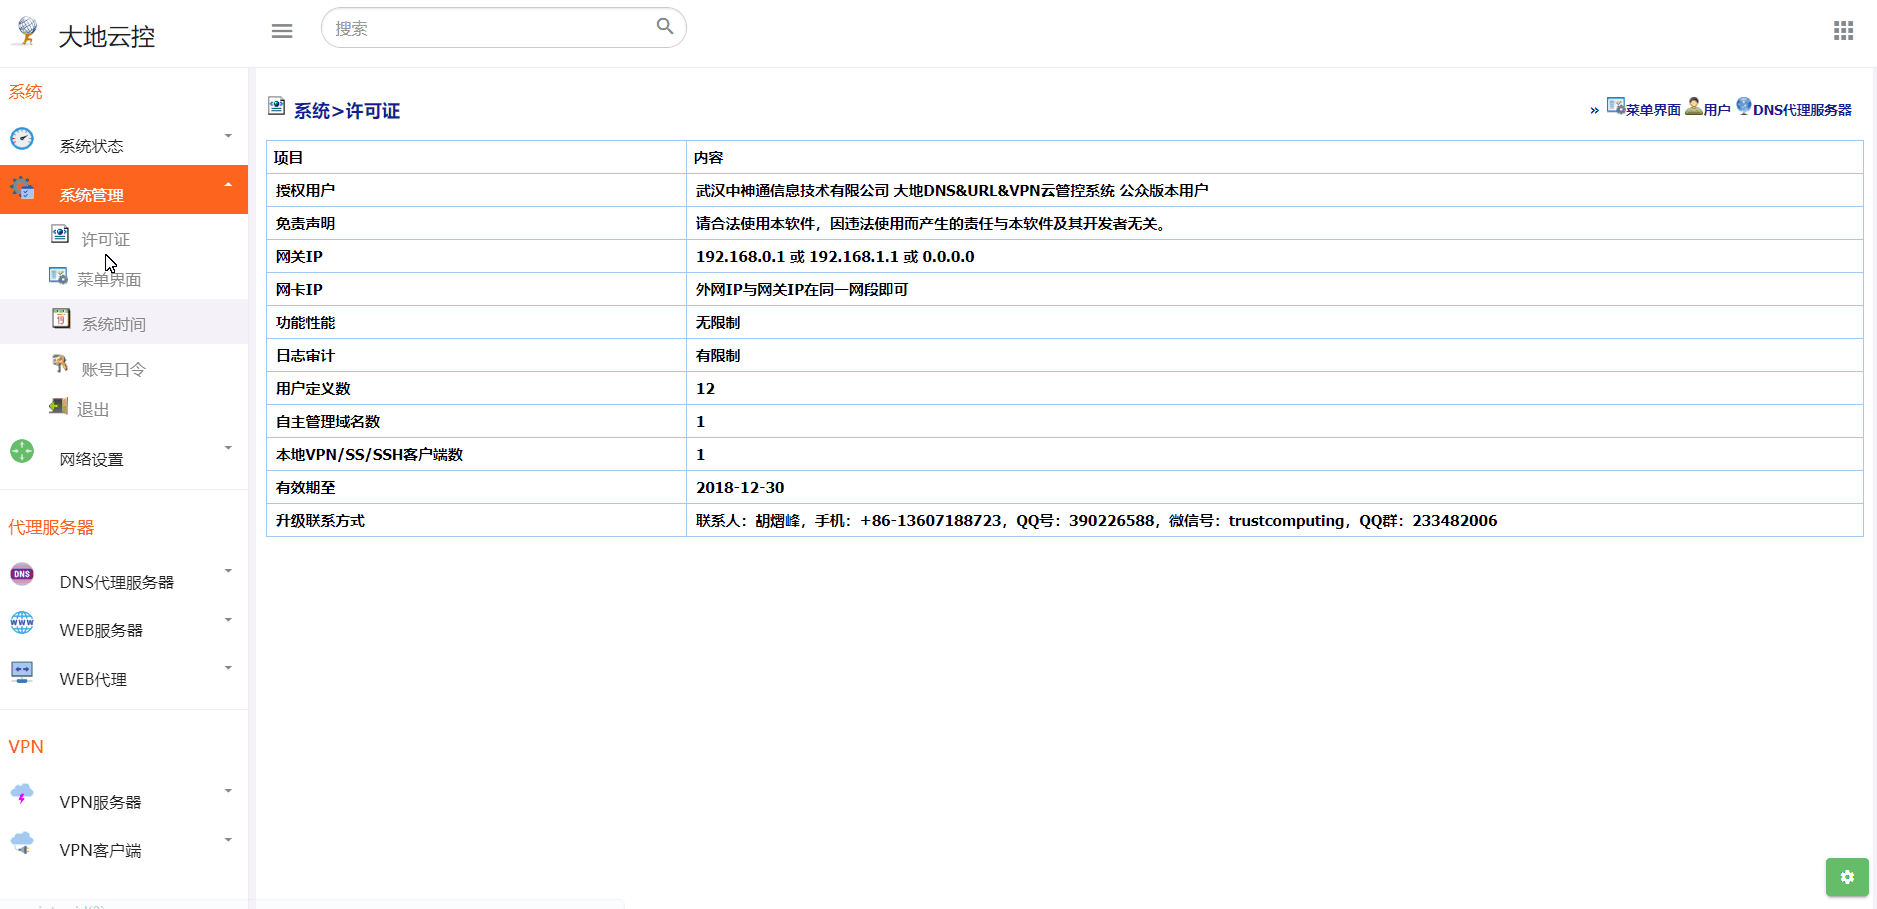
Task: Click the 系统>许可证 page heading
Action: tap(347, 111)
